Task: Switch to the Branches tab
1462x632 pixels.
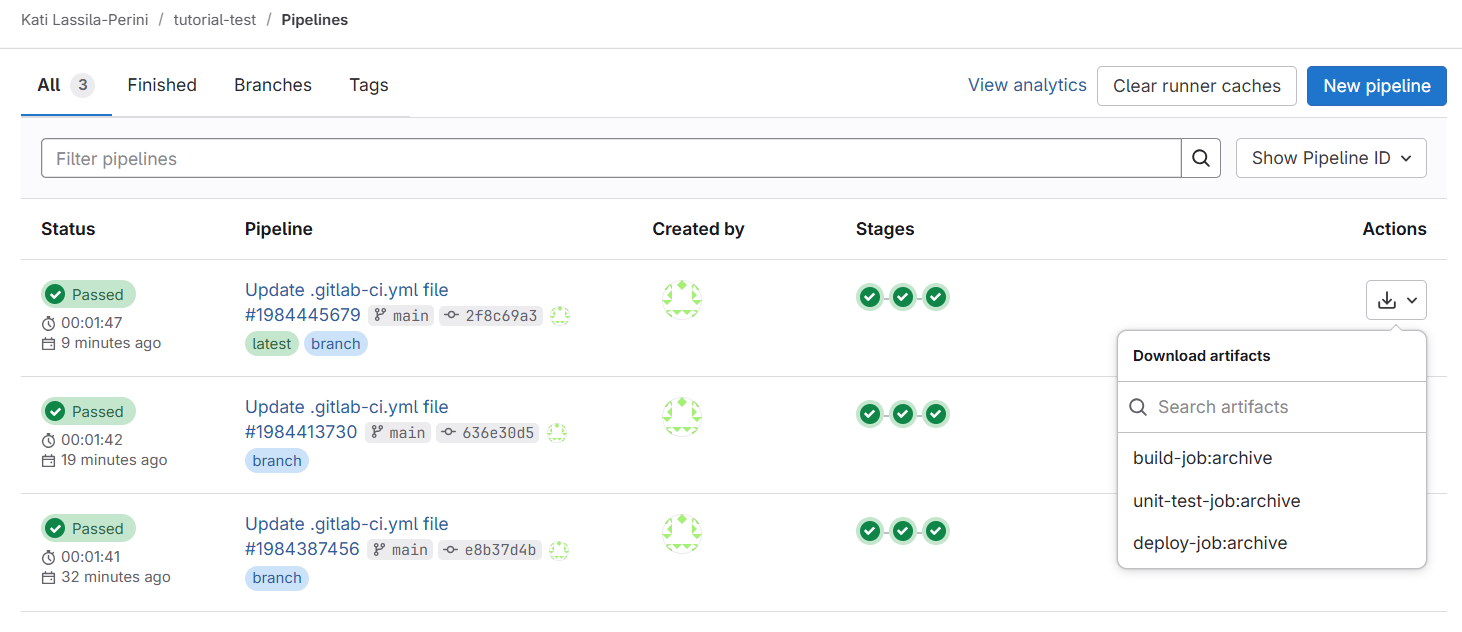Action: [x=273, y=85]
